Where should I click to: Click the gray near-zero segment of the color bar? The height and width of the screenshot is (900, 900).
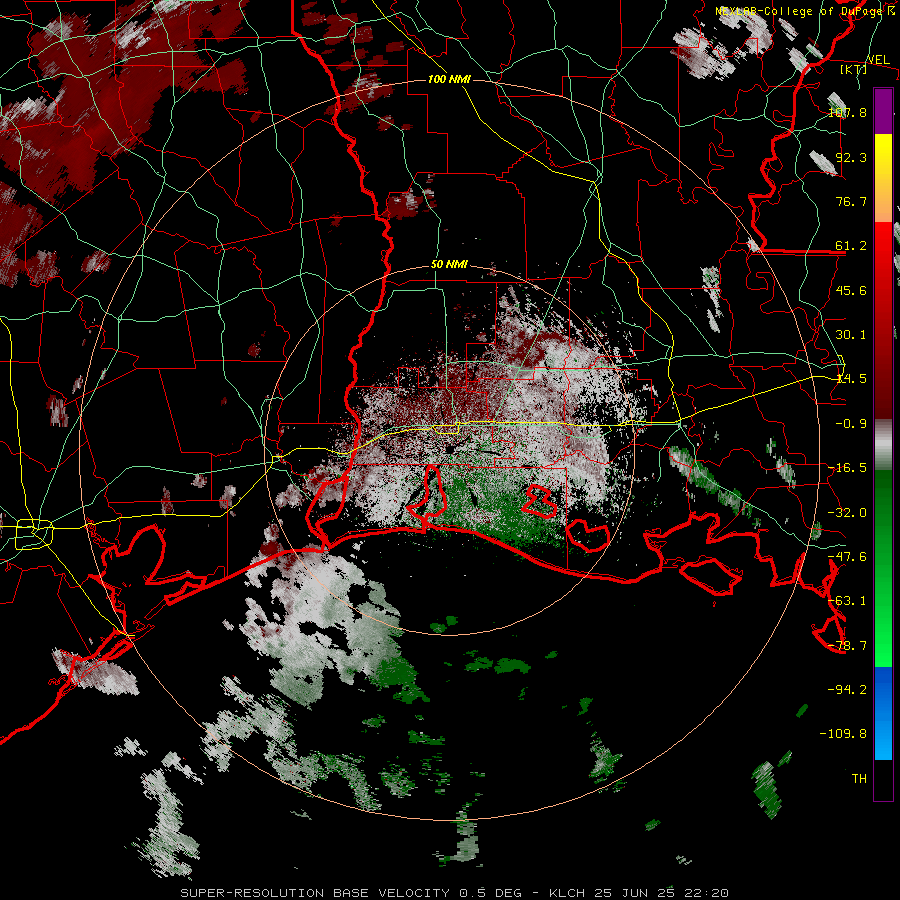883,444
